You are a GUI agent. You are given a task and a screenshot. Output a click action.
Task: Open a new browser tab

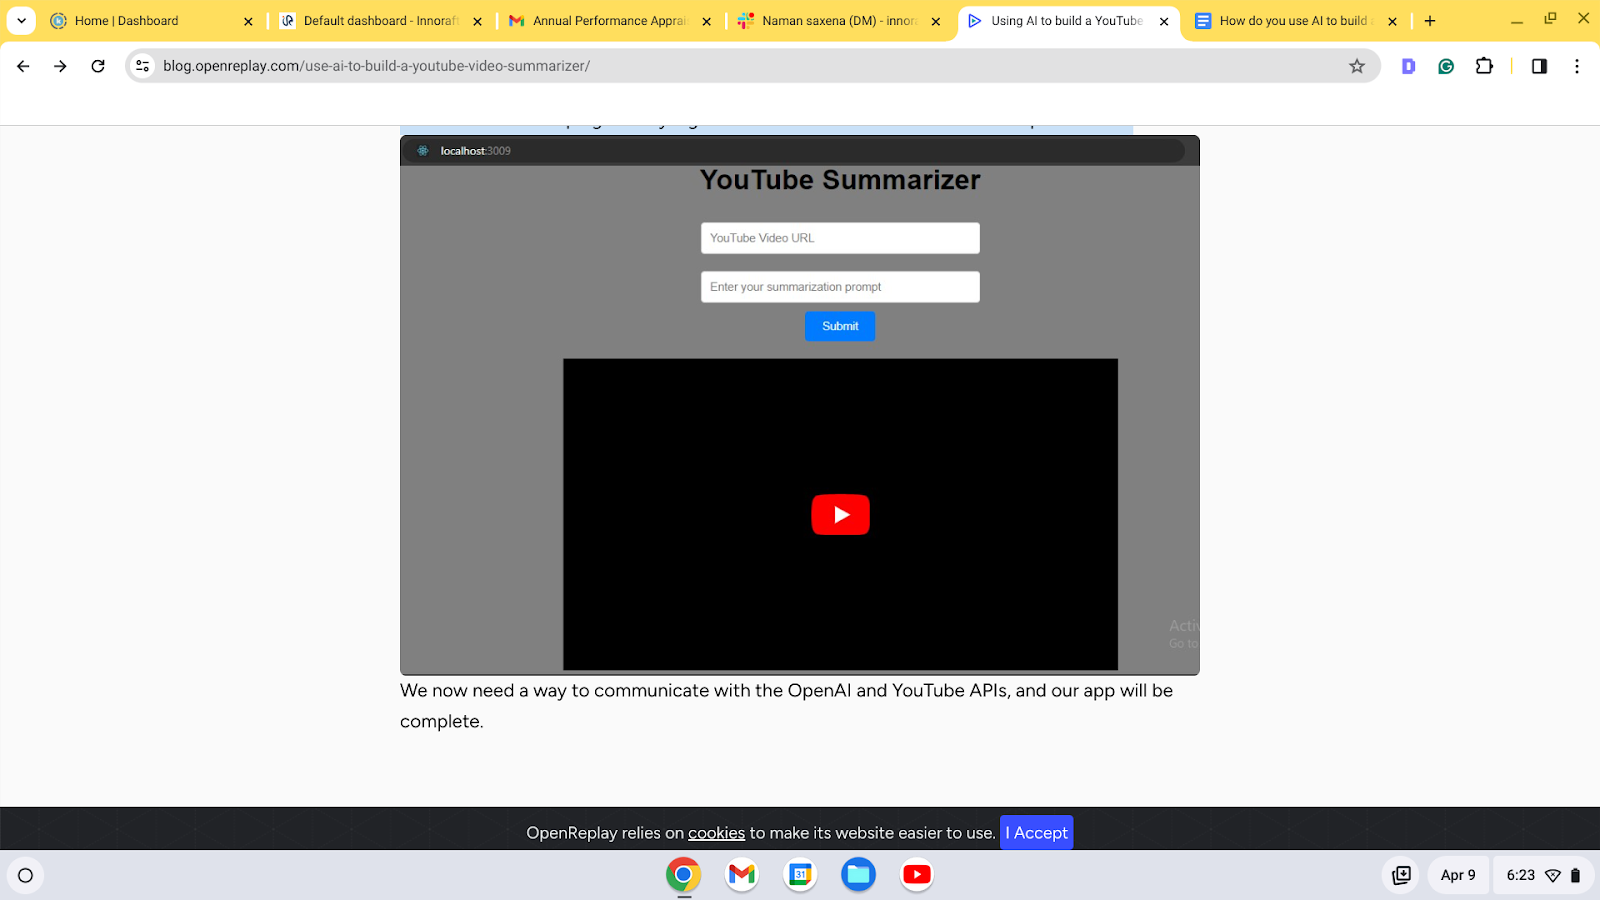pos(1430,20)
